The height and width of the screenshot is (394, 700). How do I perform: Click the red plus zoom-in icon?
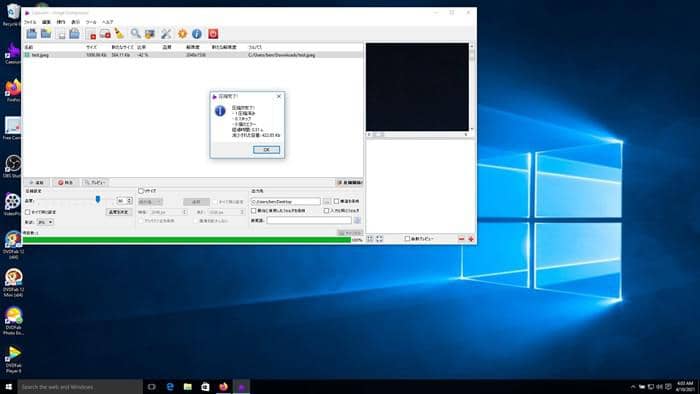pyautogui.click(x=471, y=239)
